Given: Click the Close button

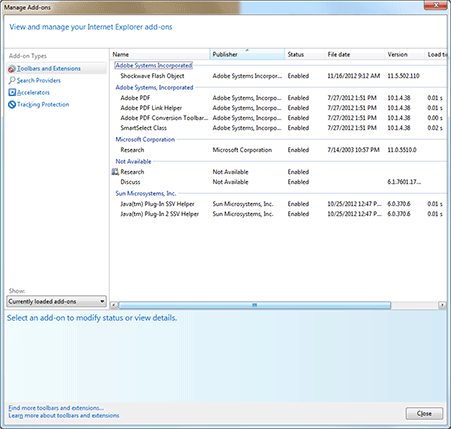Looking at the screenshot, I should [424, 413].
